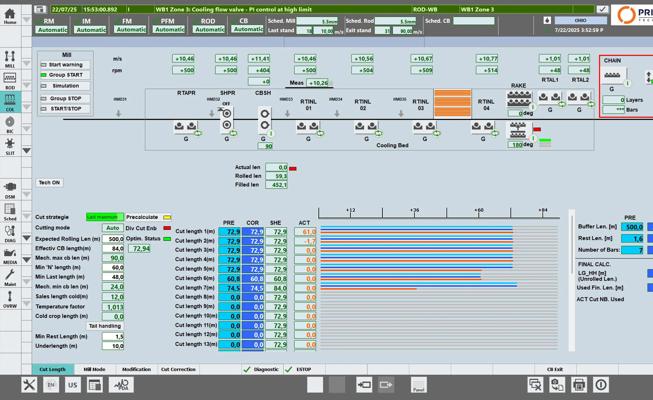
Task: Toggle Group START in Mill panel
Action: click(43, 75)
